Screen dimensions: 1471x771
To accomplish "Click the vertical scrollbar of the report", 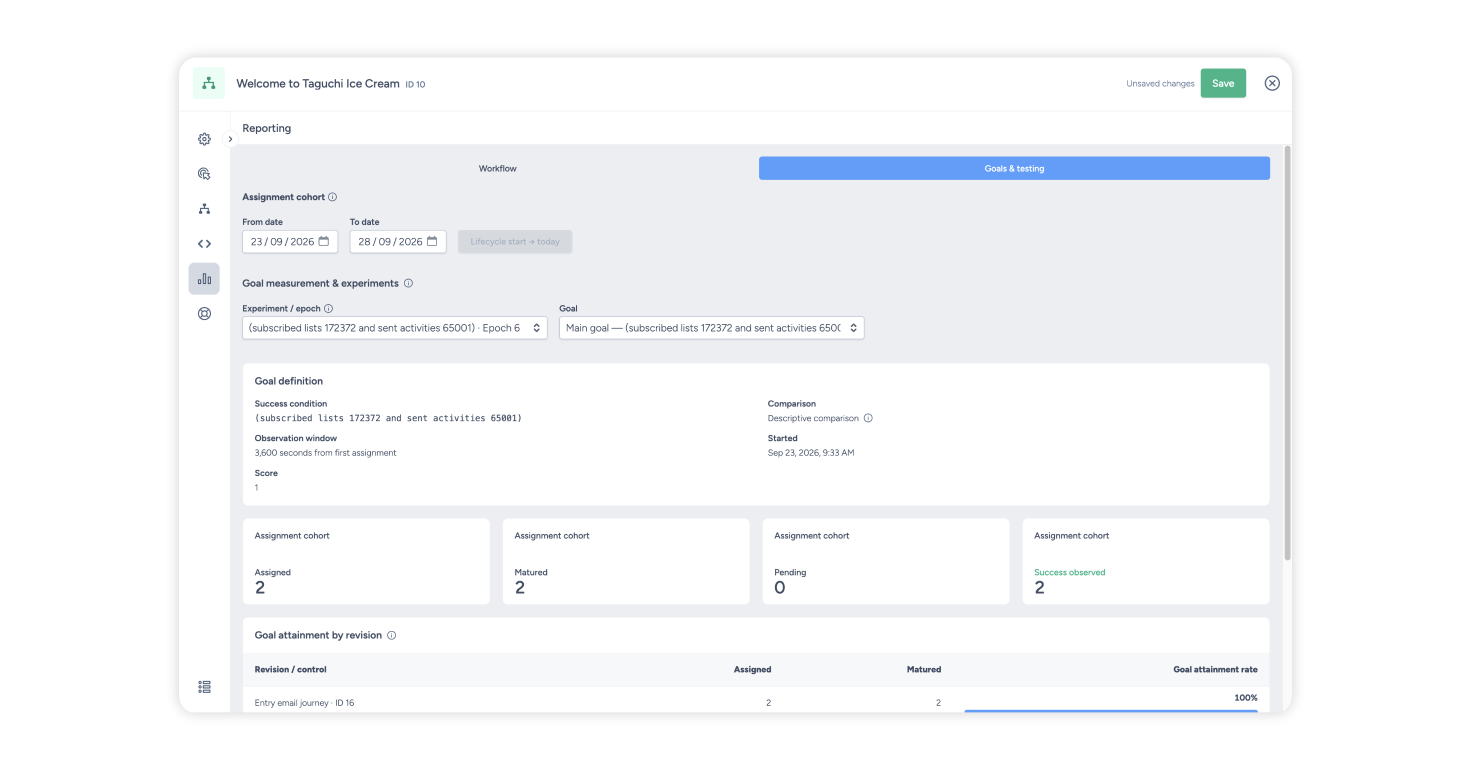I will click(1287, 355).
